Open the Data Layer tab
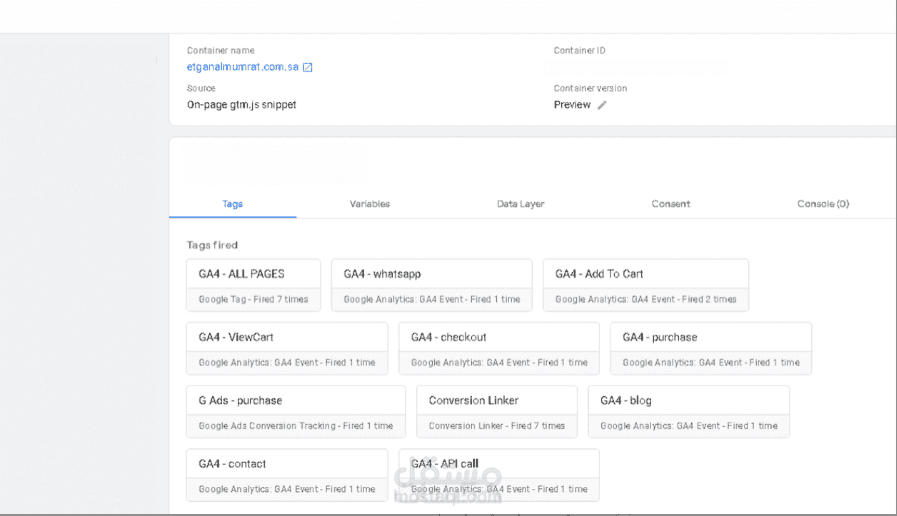The width and height of the screenshot is (897, 516). 520,204
